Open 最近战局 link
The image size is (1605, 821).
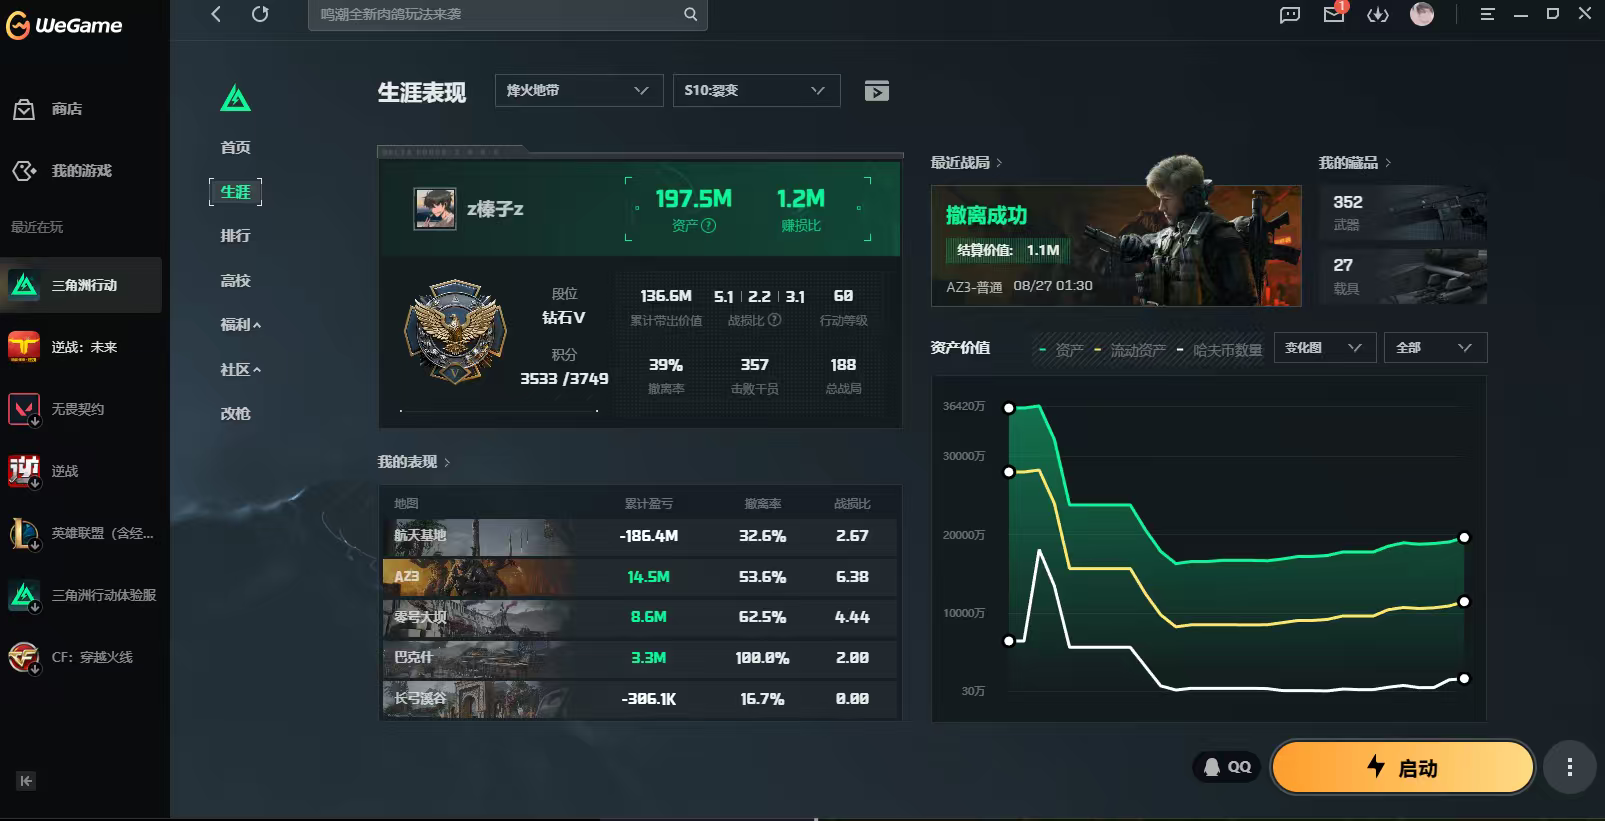(x=966, y=162)
